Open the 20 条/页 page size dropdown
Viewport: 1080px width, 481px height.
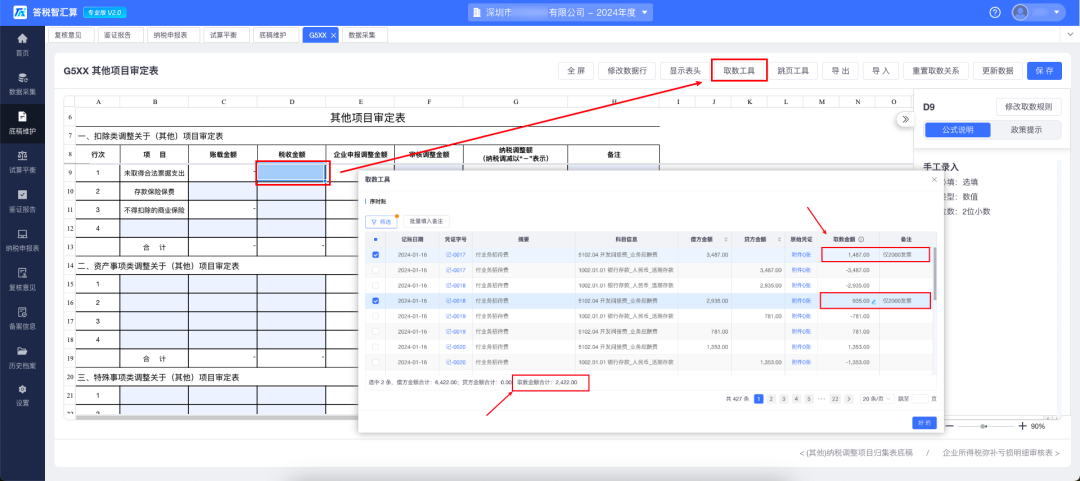(877, 398)
